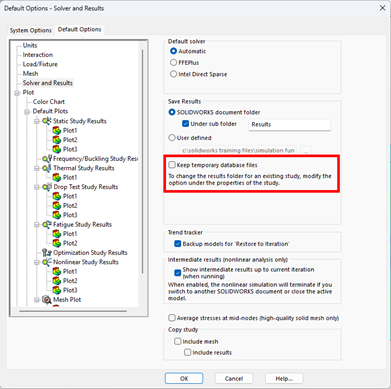Click the Optimization Study Results icon

47,252
